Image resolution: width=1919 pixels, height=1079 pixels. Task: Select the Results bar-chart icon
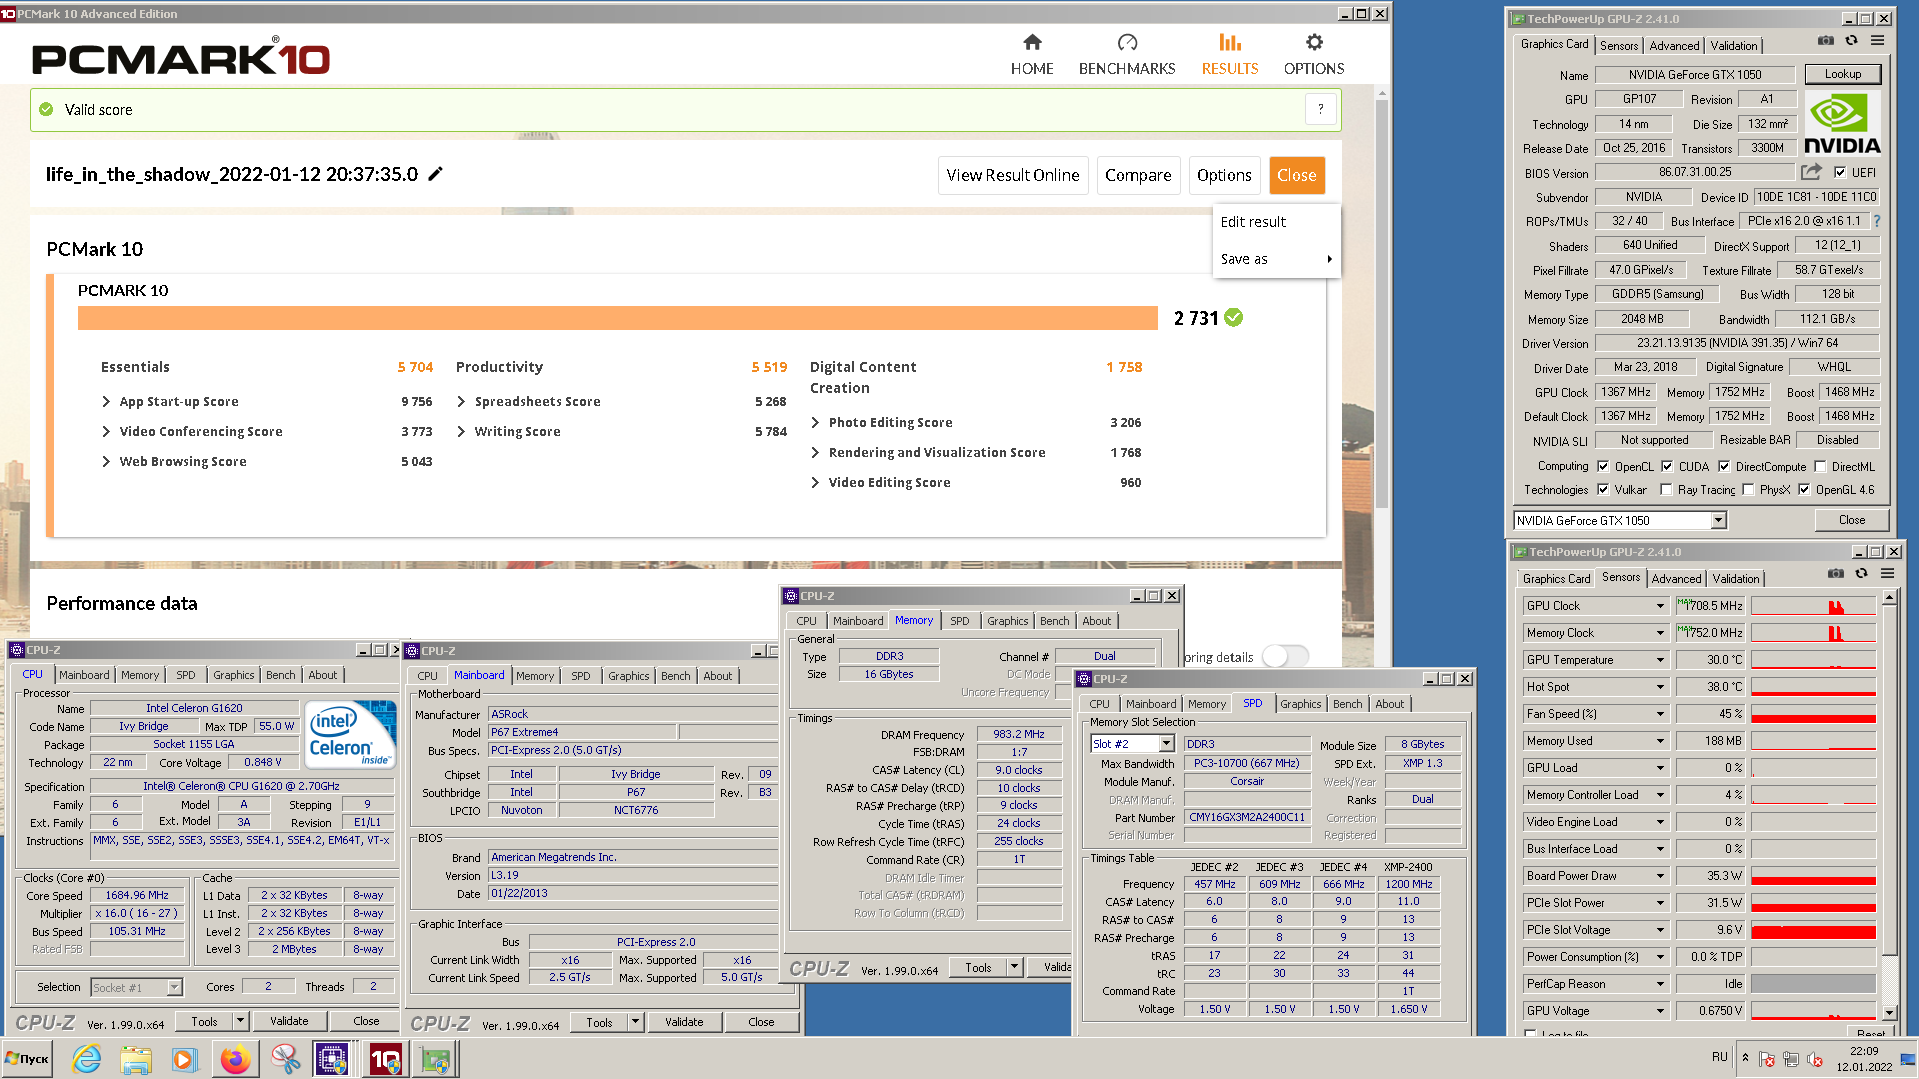tap(1230, 42)
